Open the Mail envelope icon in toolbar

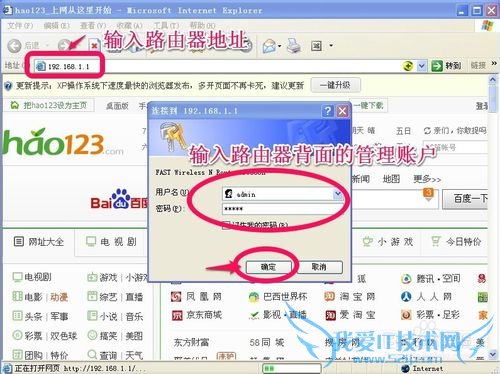tap(269, 46)
